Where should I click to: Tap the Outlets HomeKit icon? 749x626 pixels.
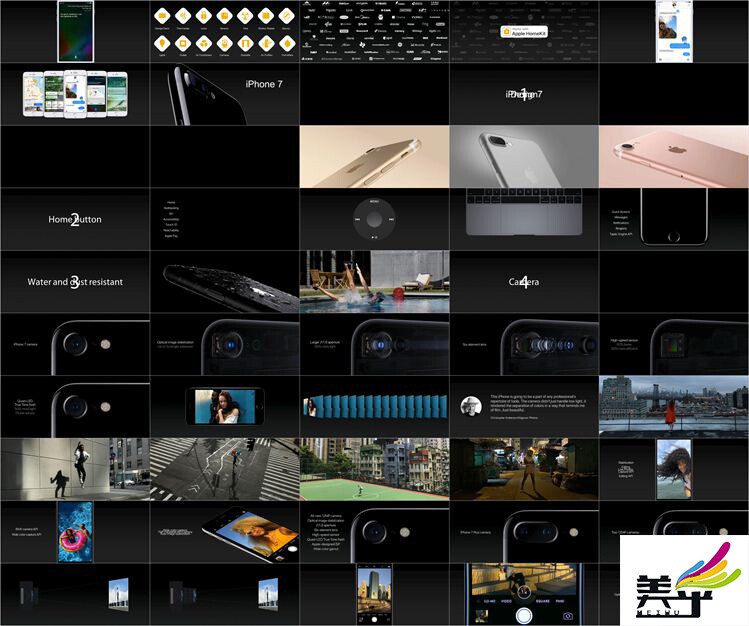[183, 43]
